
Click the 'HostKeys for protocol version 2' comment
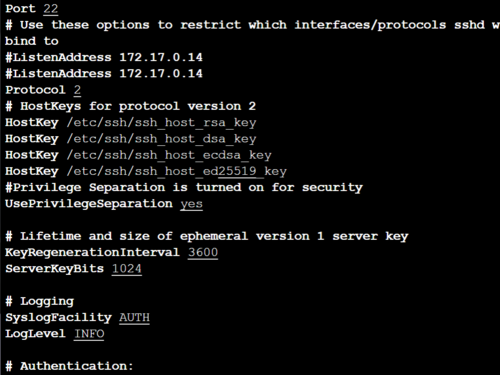tap(131, 106)
